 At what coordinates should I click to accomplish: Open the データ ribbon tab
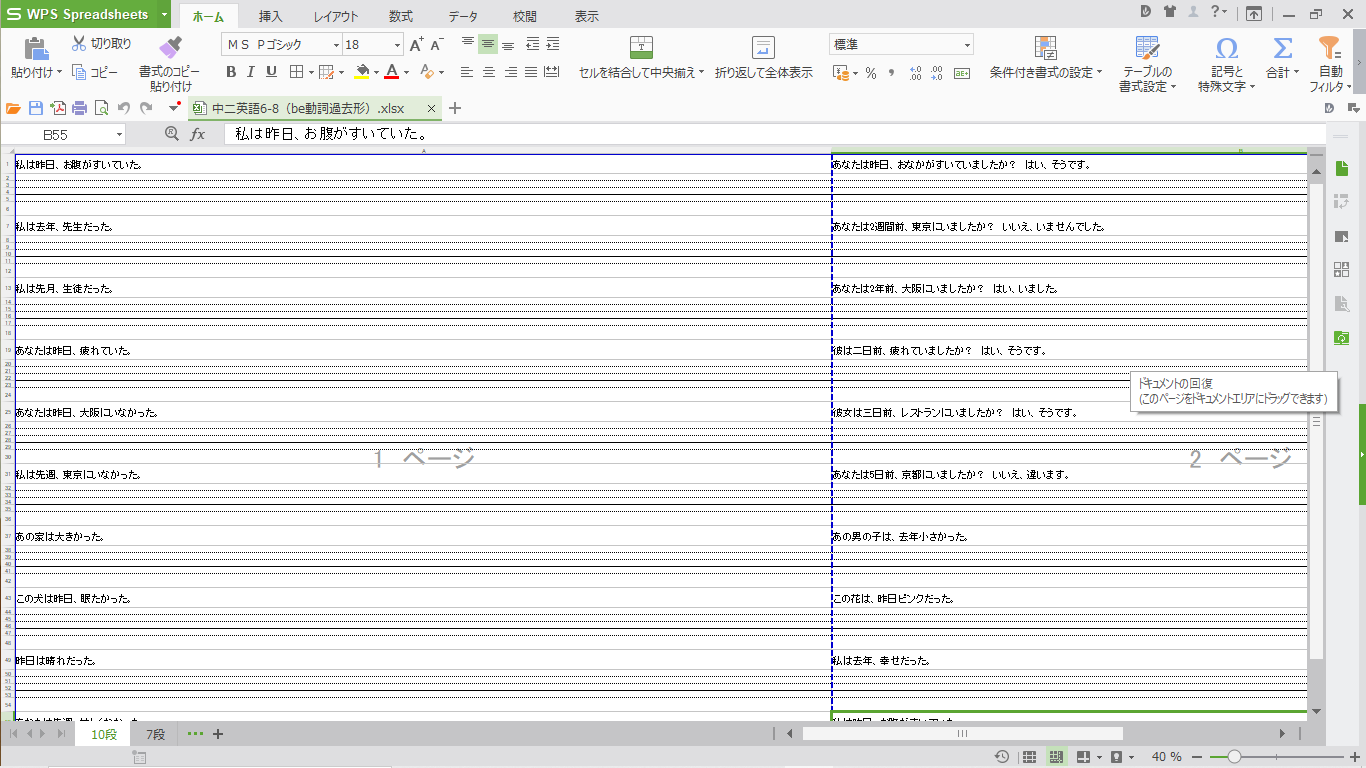coord(462,16)
